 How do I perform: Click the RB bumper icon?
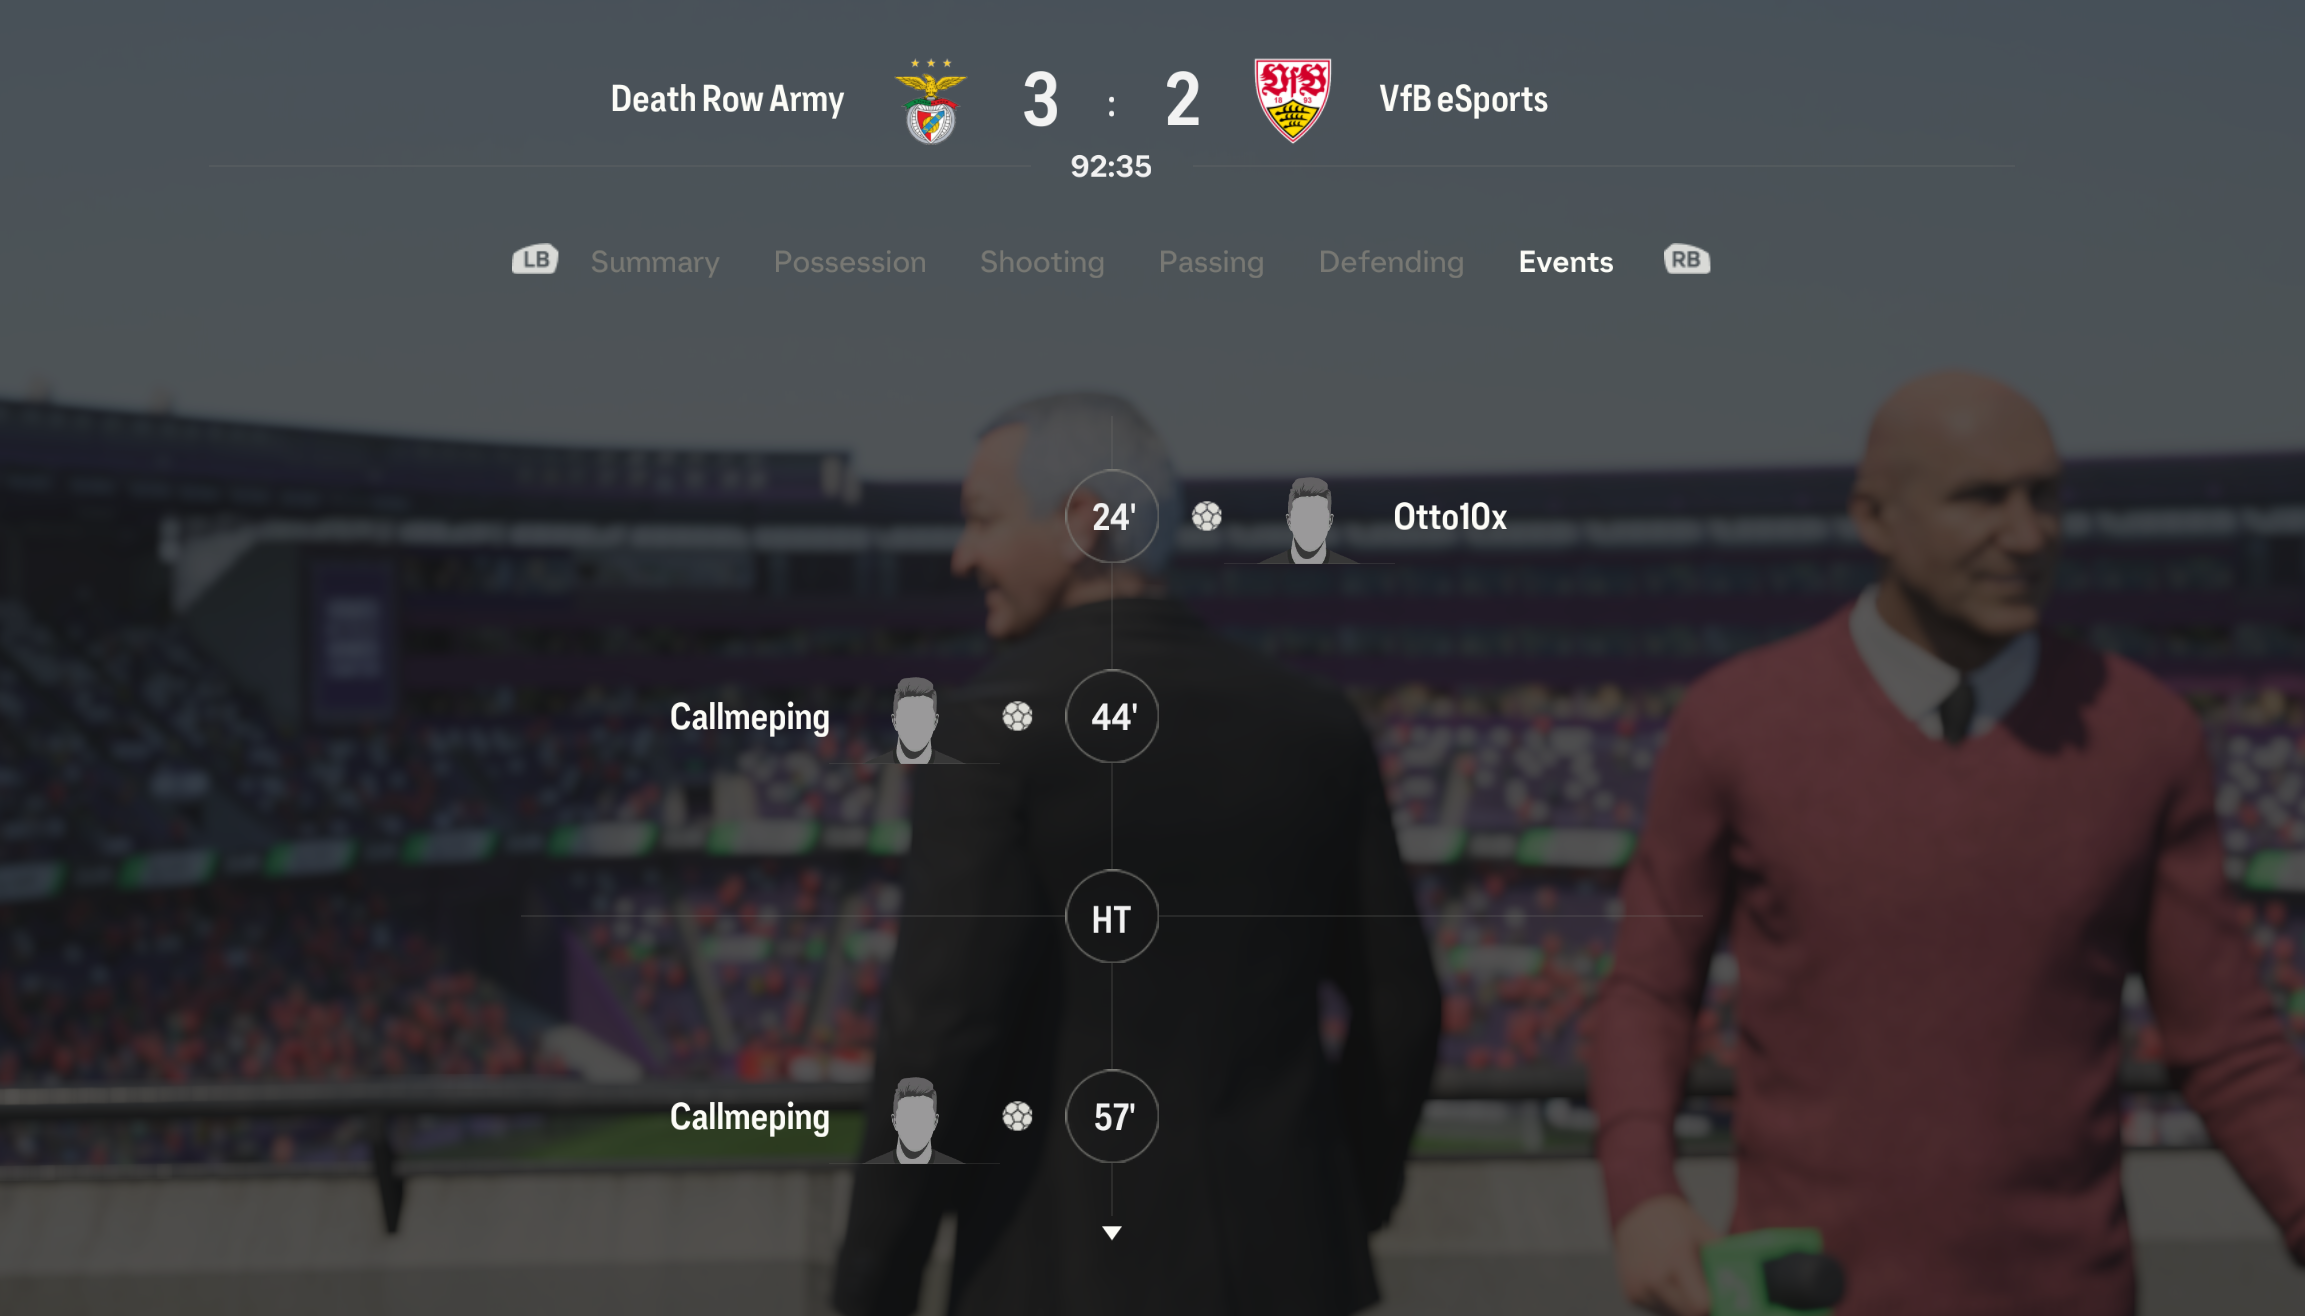[x=1687, y=260]
